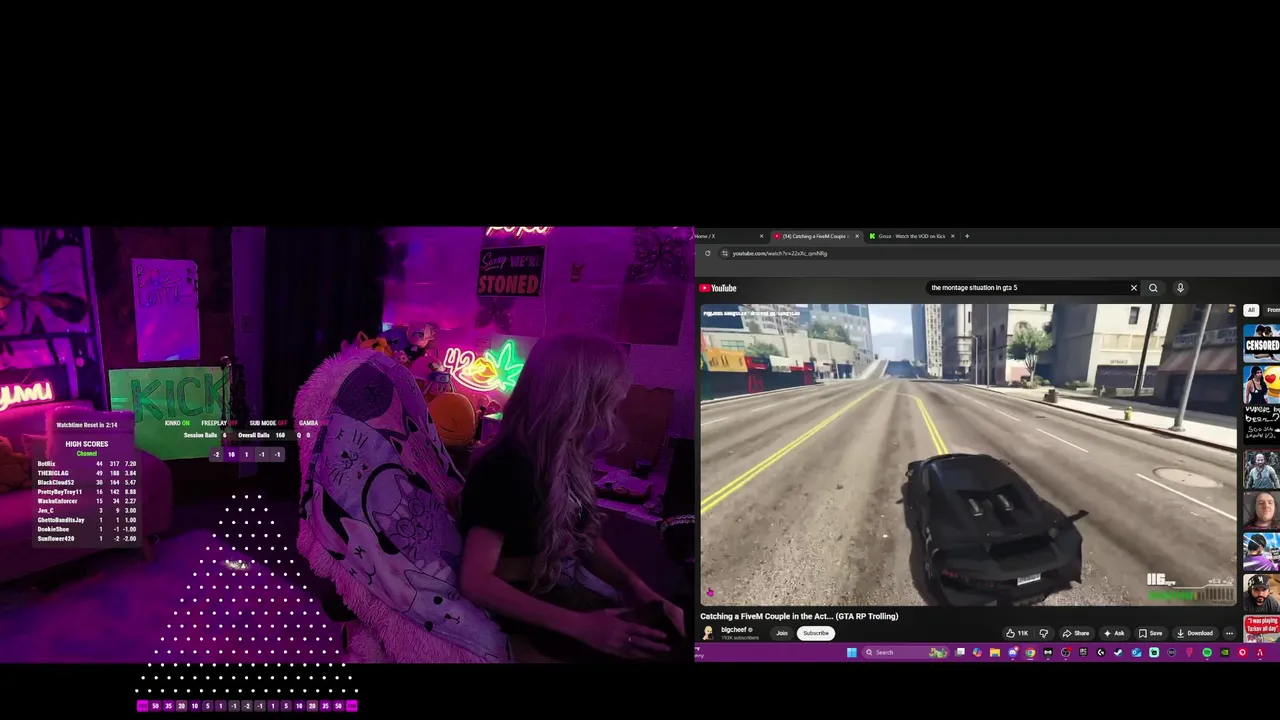
Task: Open the CENSORED suggested video thumbnail
Action: tap(1262, 343)
